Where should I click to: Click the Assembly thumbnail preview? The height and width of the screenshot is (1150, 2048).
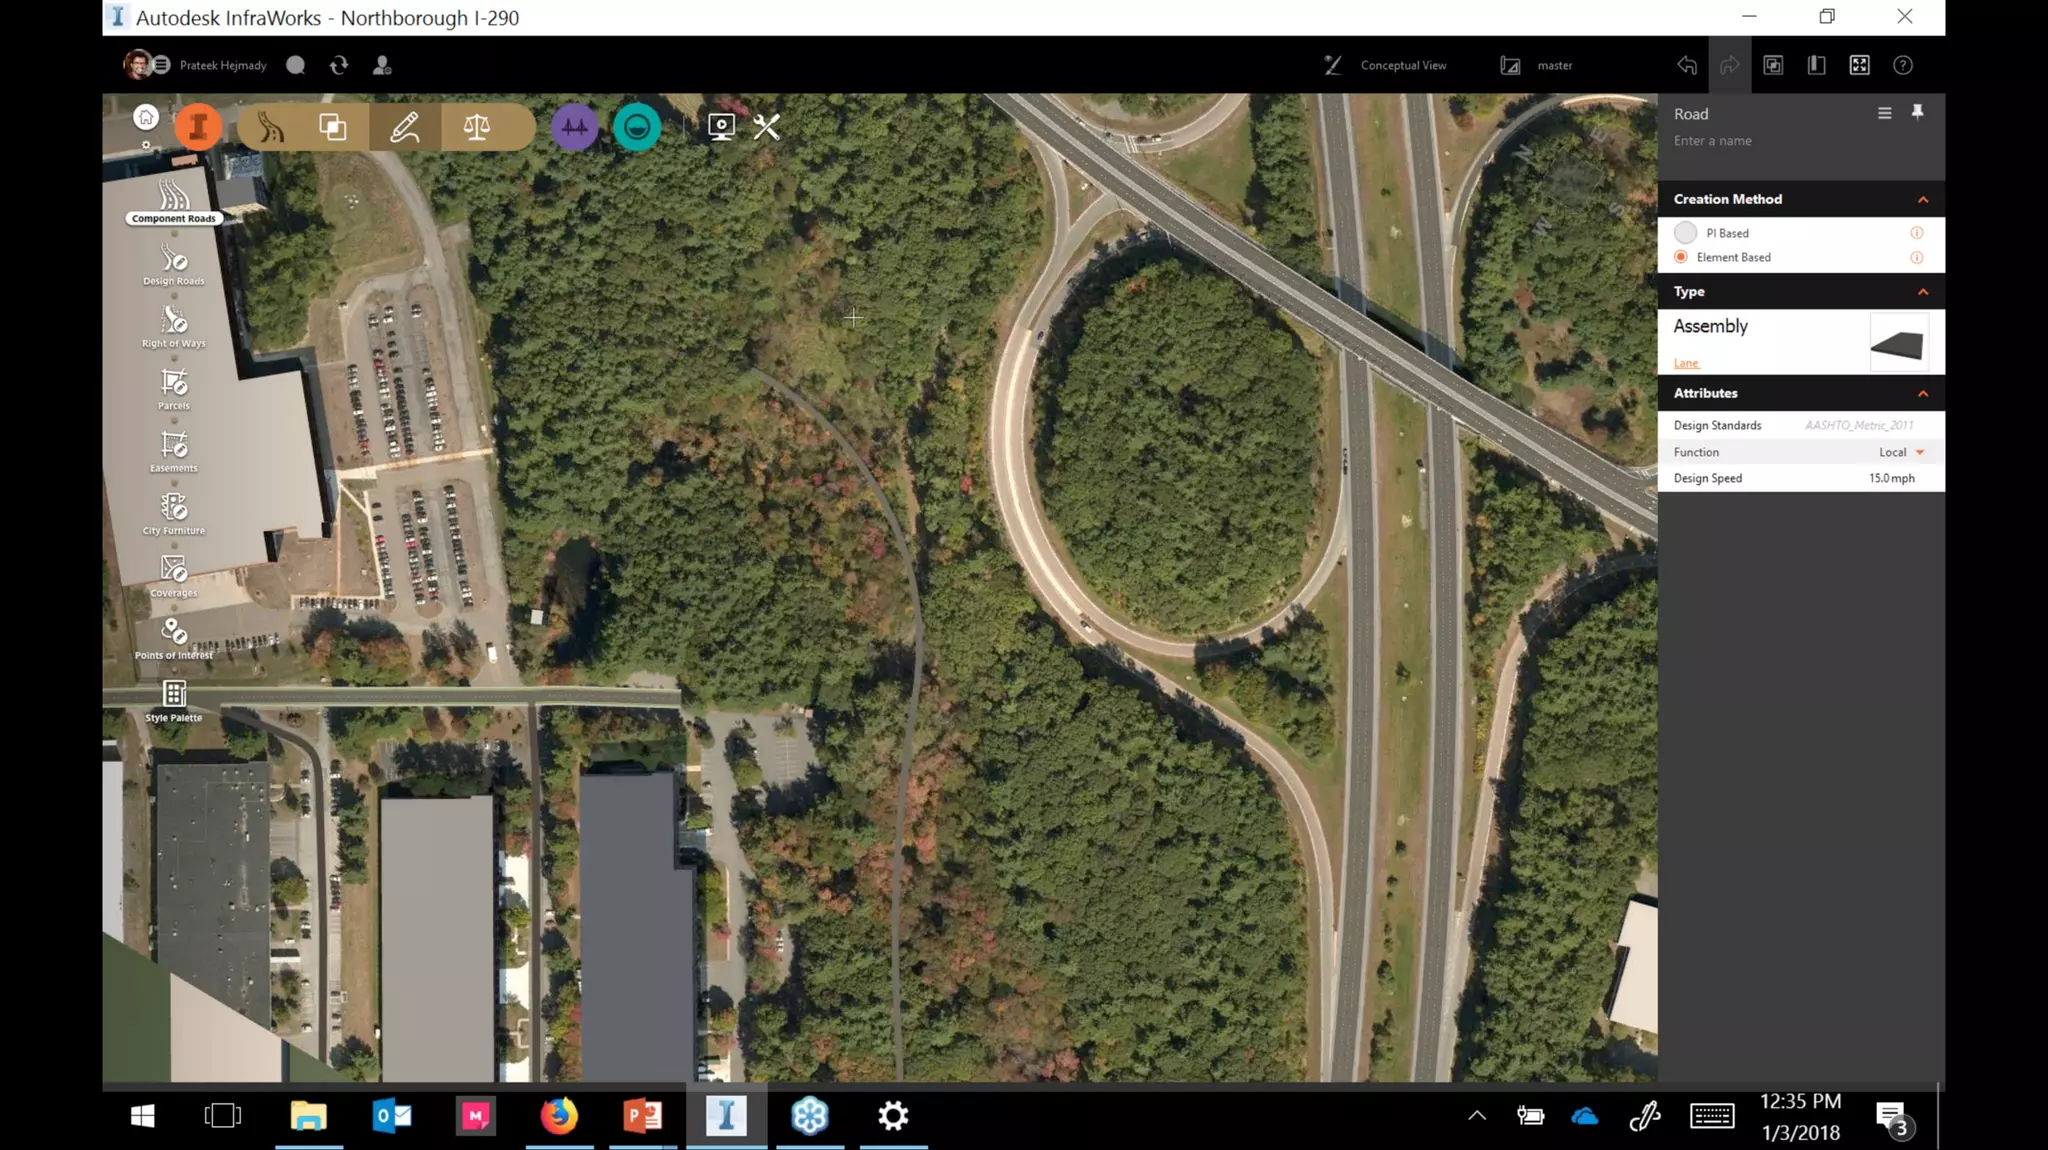[x=1898, y=343]
